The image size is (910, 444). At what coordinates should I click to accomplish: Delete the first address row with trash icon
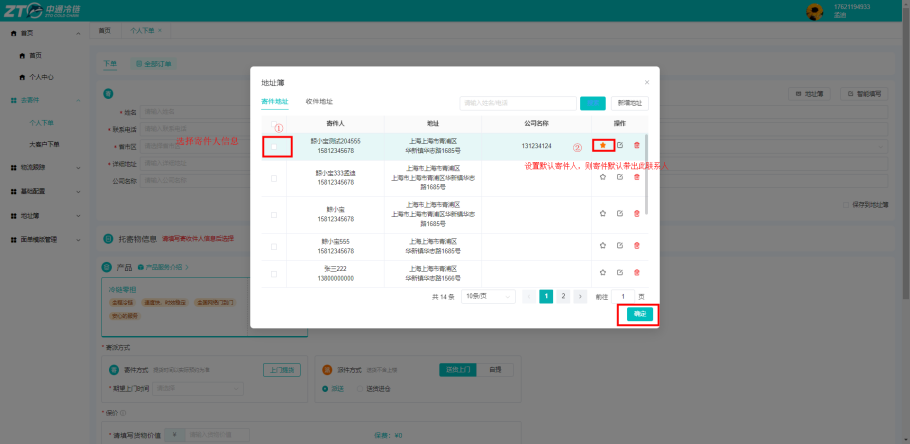tap(637, 145)
